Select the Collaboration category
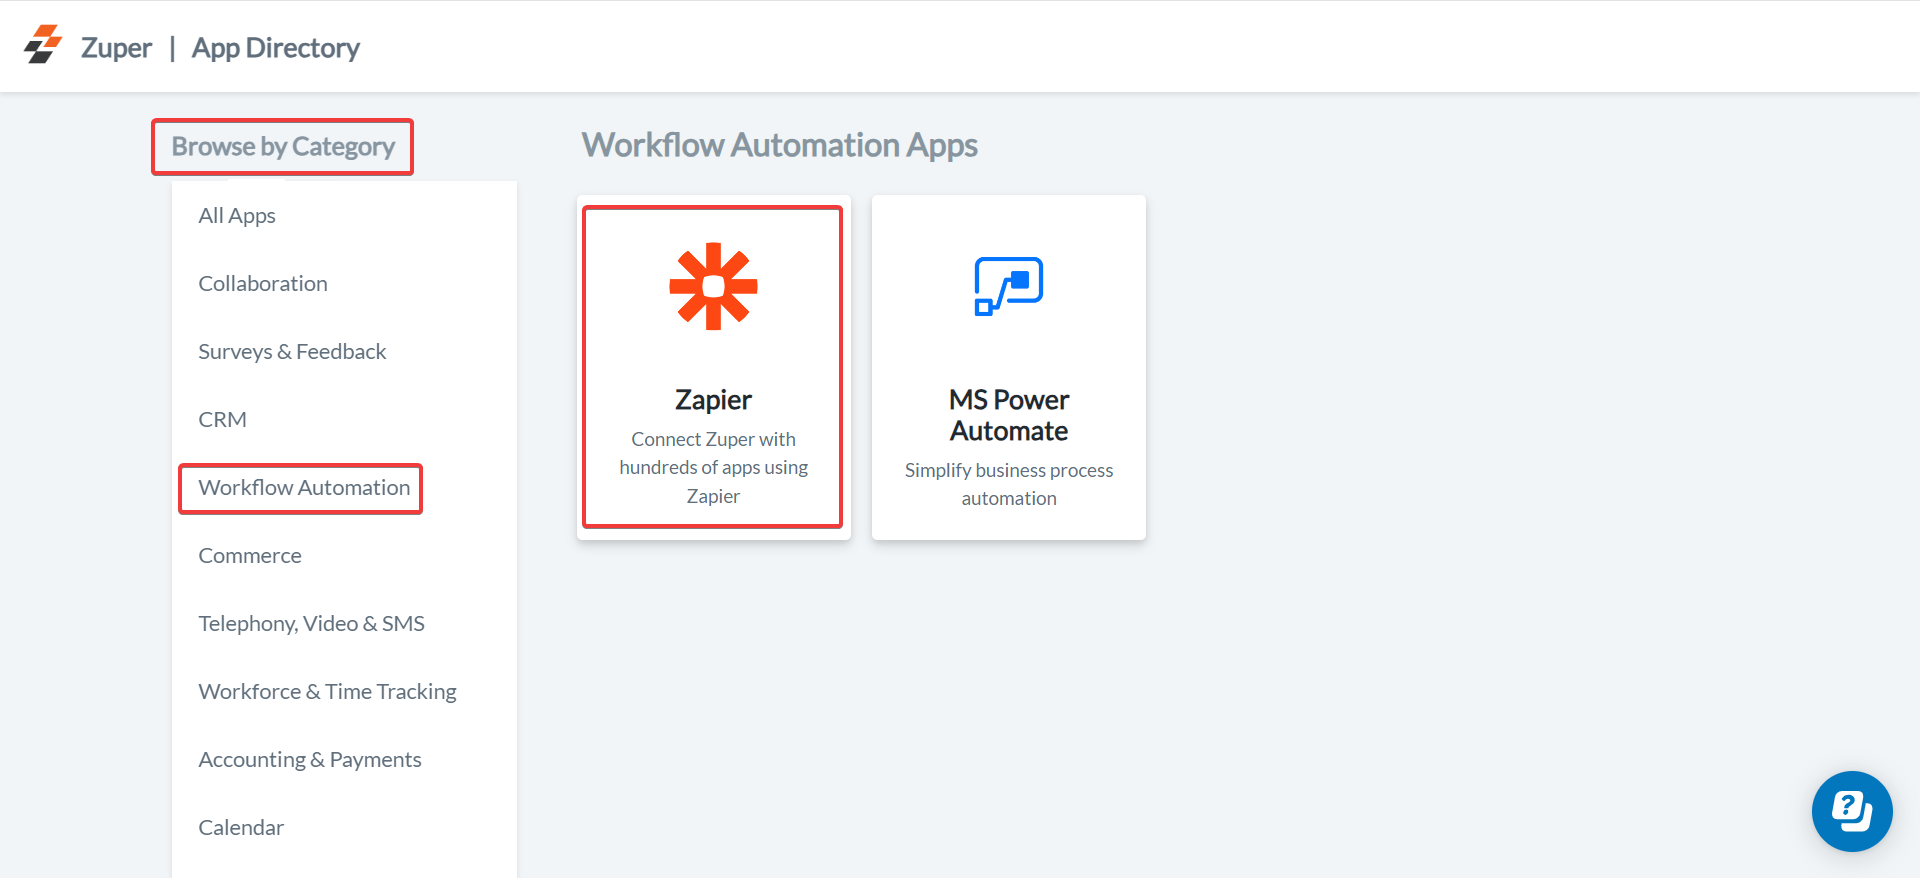Viewport: 1920px width, 878px height. click(x=263, y=284)
